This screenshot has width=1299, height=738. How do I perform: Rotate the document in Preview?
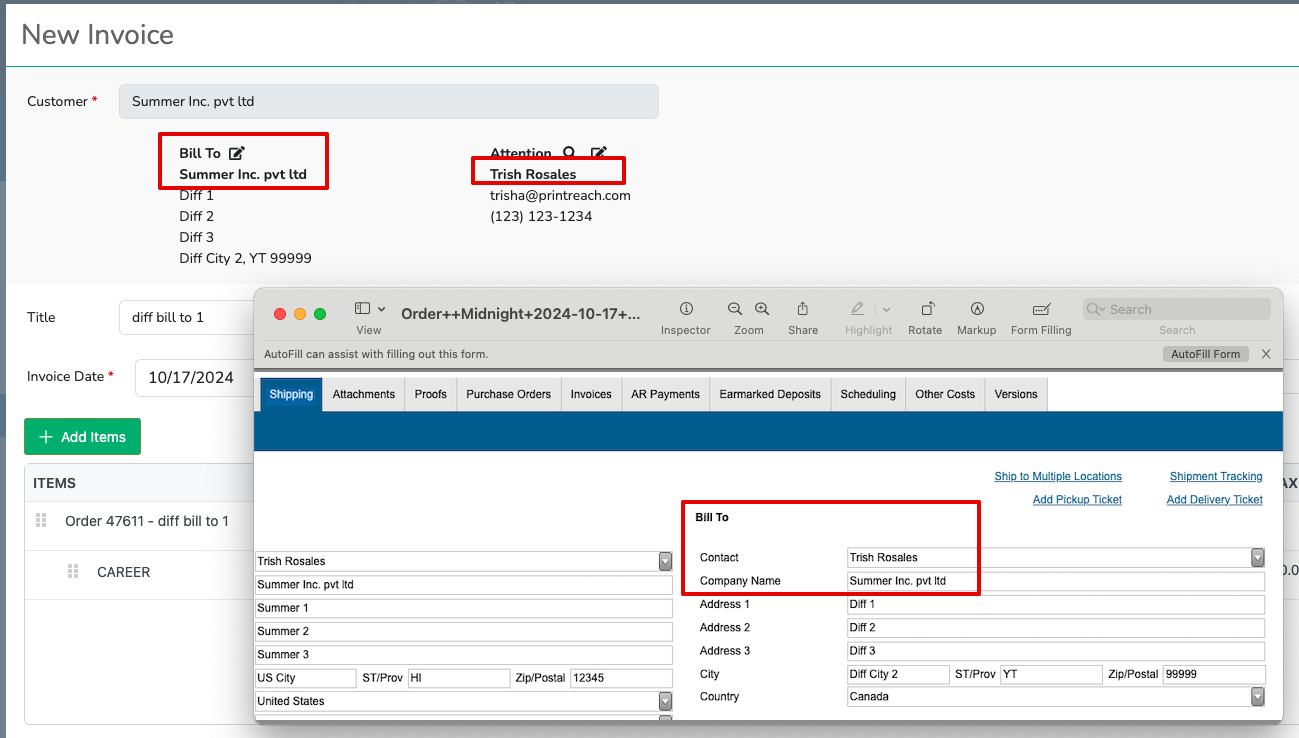coord(926,309)
